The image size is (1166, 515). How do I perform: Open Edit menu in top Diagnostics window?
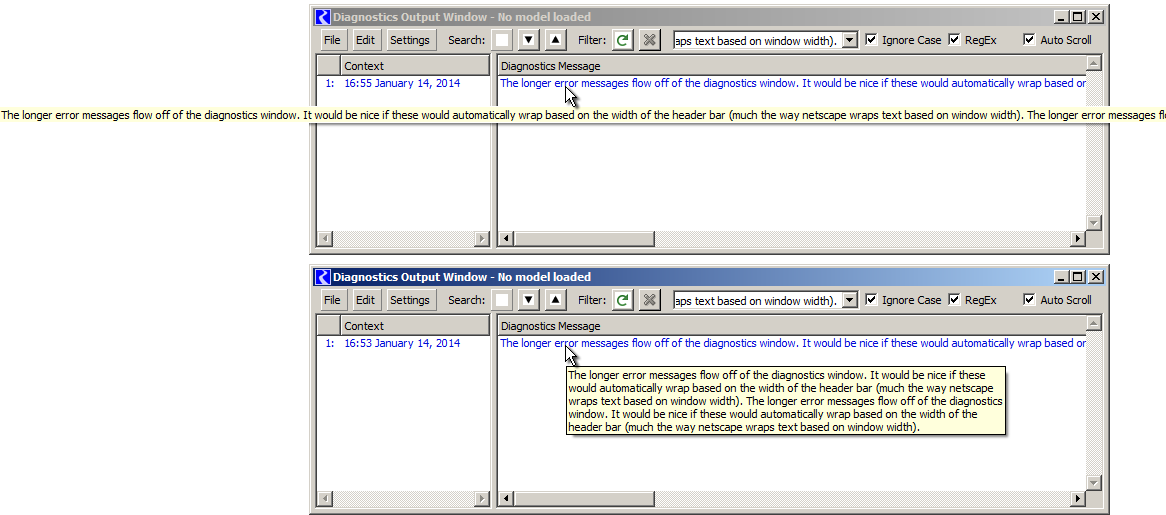click(x=365, y=40)
